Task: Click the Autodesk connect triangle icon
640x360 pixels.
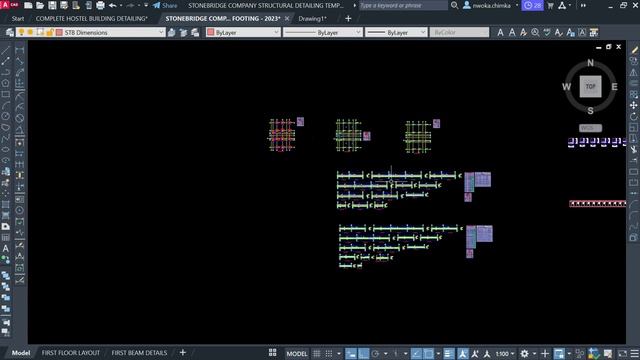Action: coord(562,5)
